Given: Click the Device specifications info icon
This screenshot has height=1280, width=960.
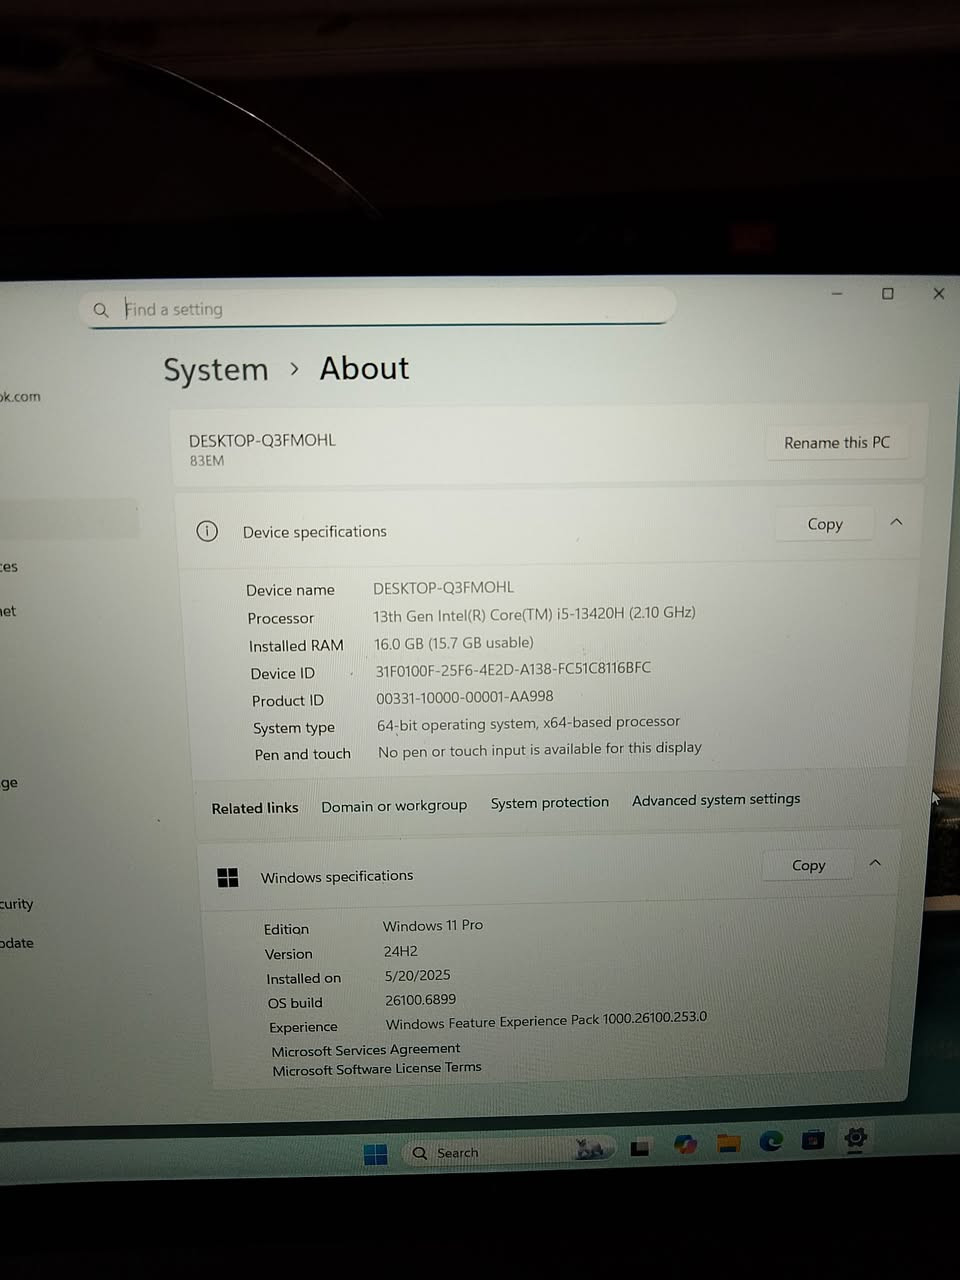Looking at the screenshot, I should (x=207, y=531).
